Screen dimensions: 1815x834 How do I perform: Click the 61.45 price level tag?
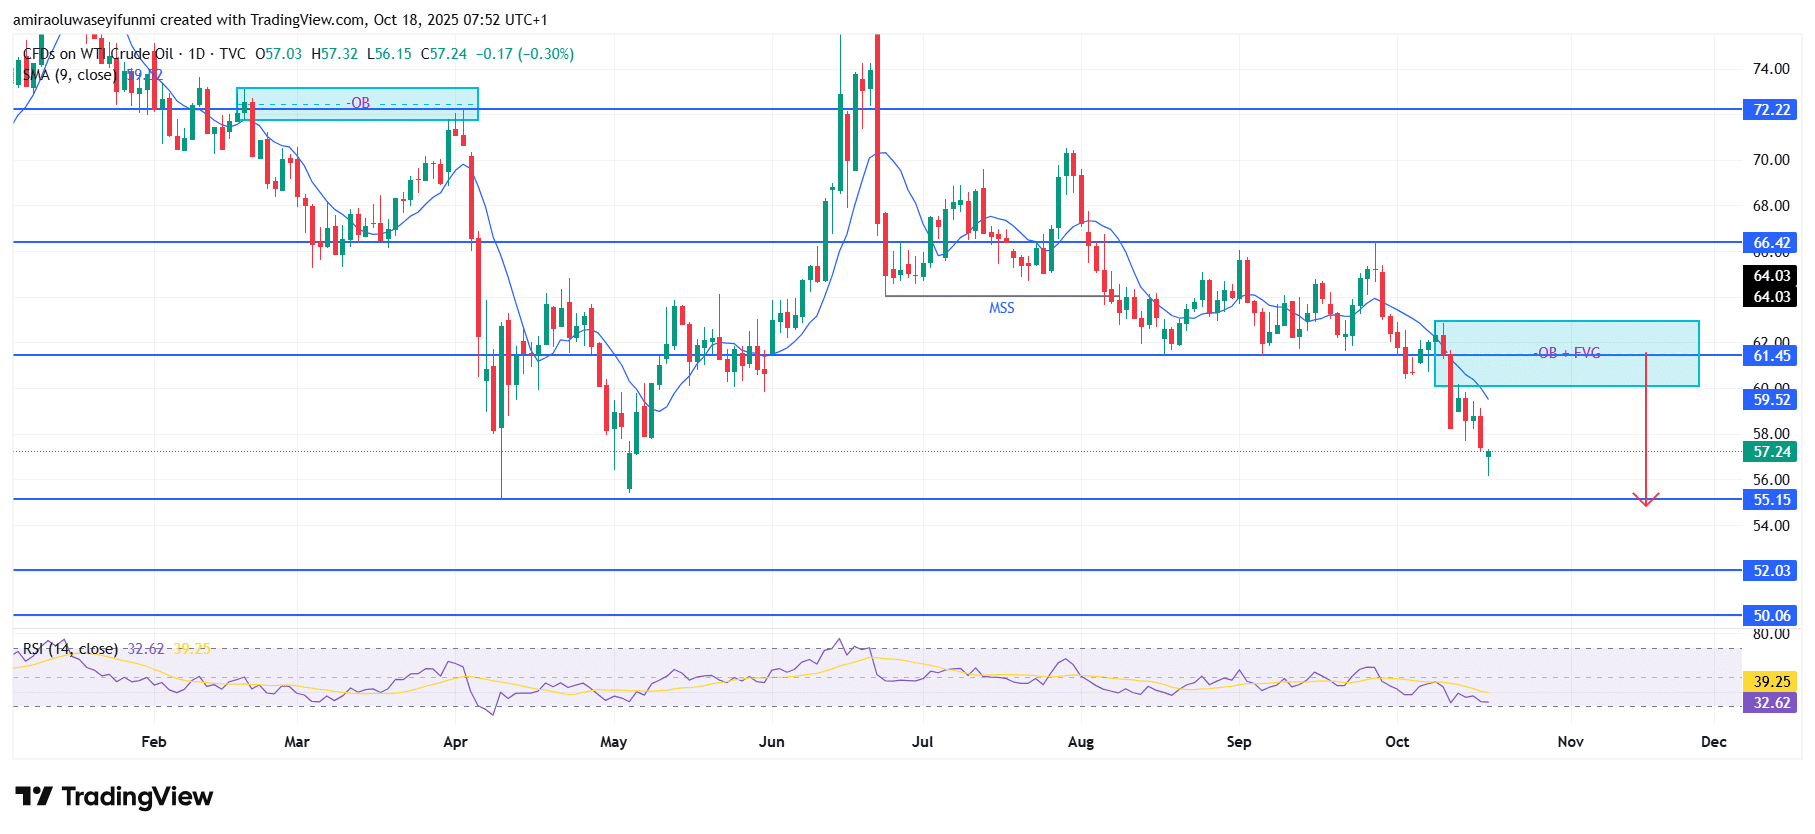(x=1771, y=356)
